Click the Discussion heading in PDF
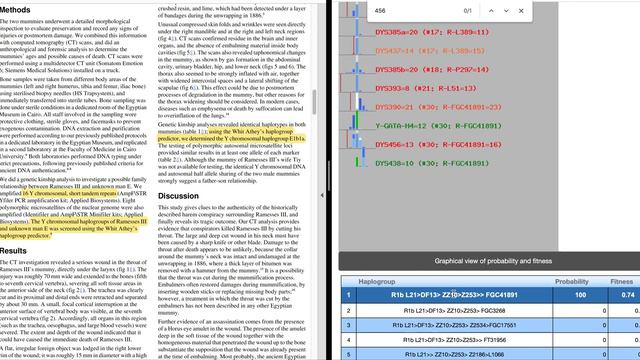 click(x=178, y=196)
